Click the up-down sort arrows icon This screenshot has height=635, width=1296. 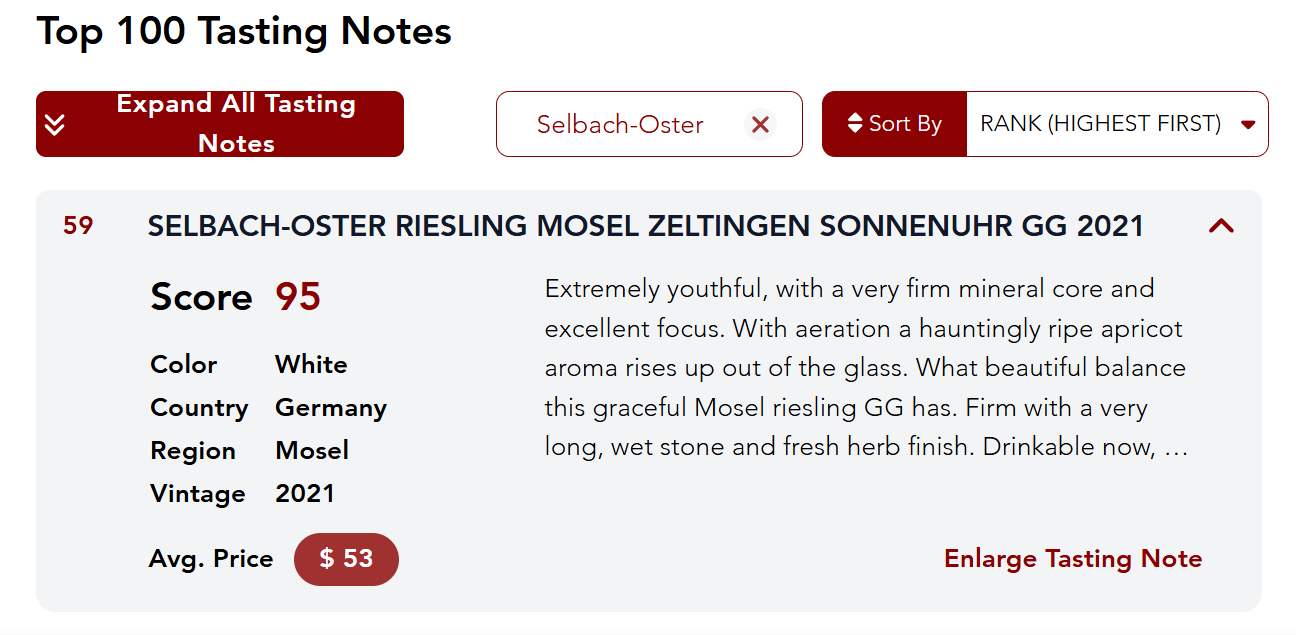click(854, 124)
